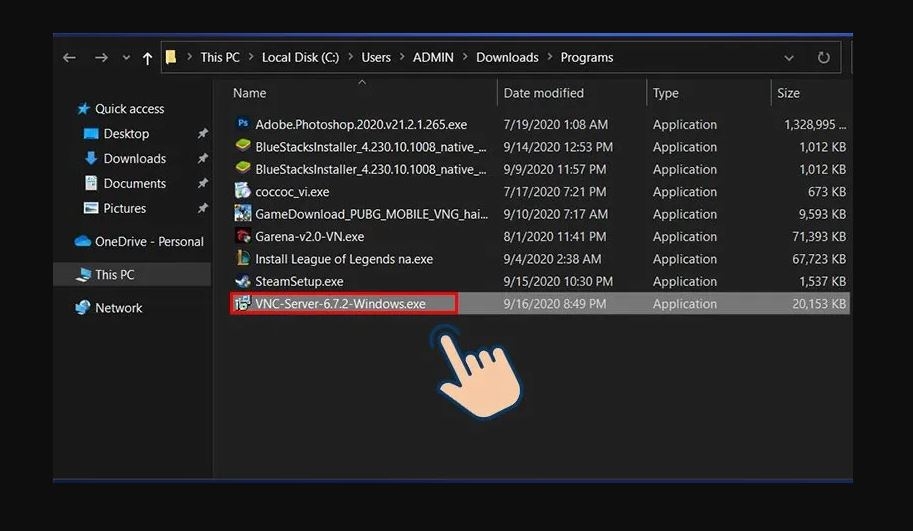Click the Quick access star icon
913x531 pixels.
coord(83,108)
